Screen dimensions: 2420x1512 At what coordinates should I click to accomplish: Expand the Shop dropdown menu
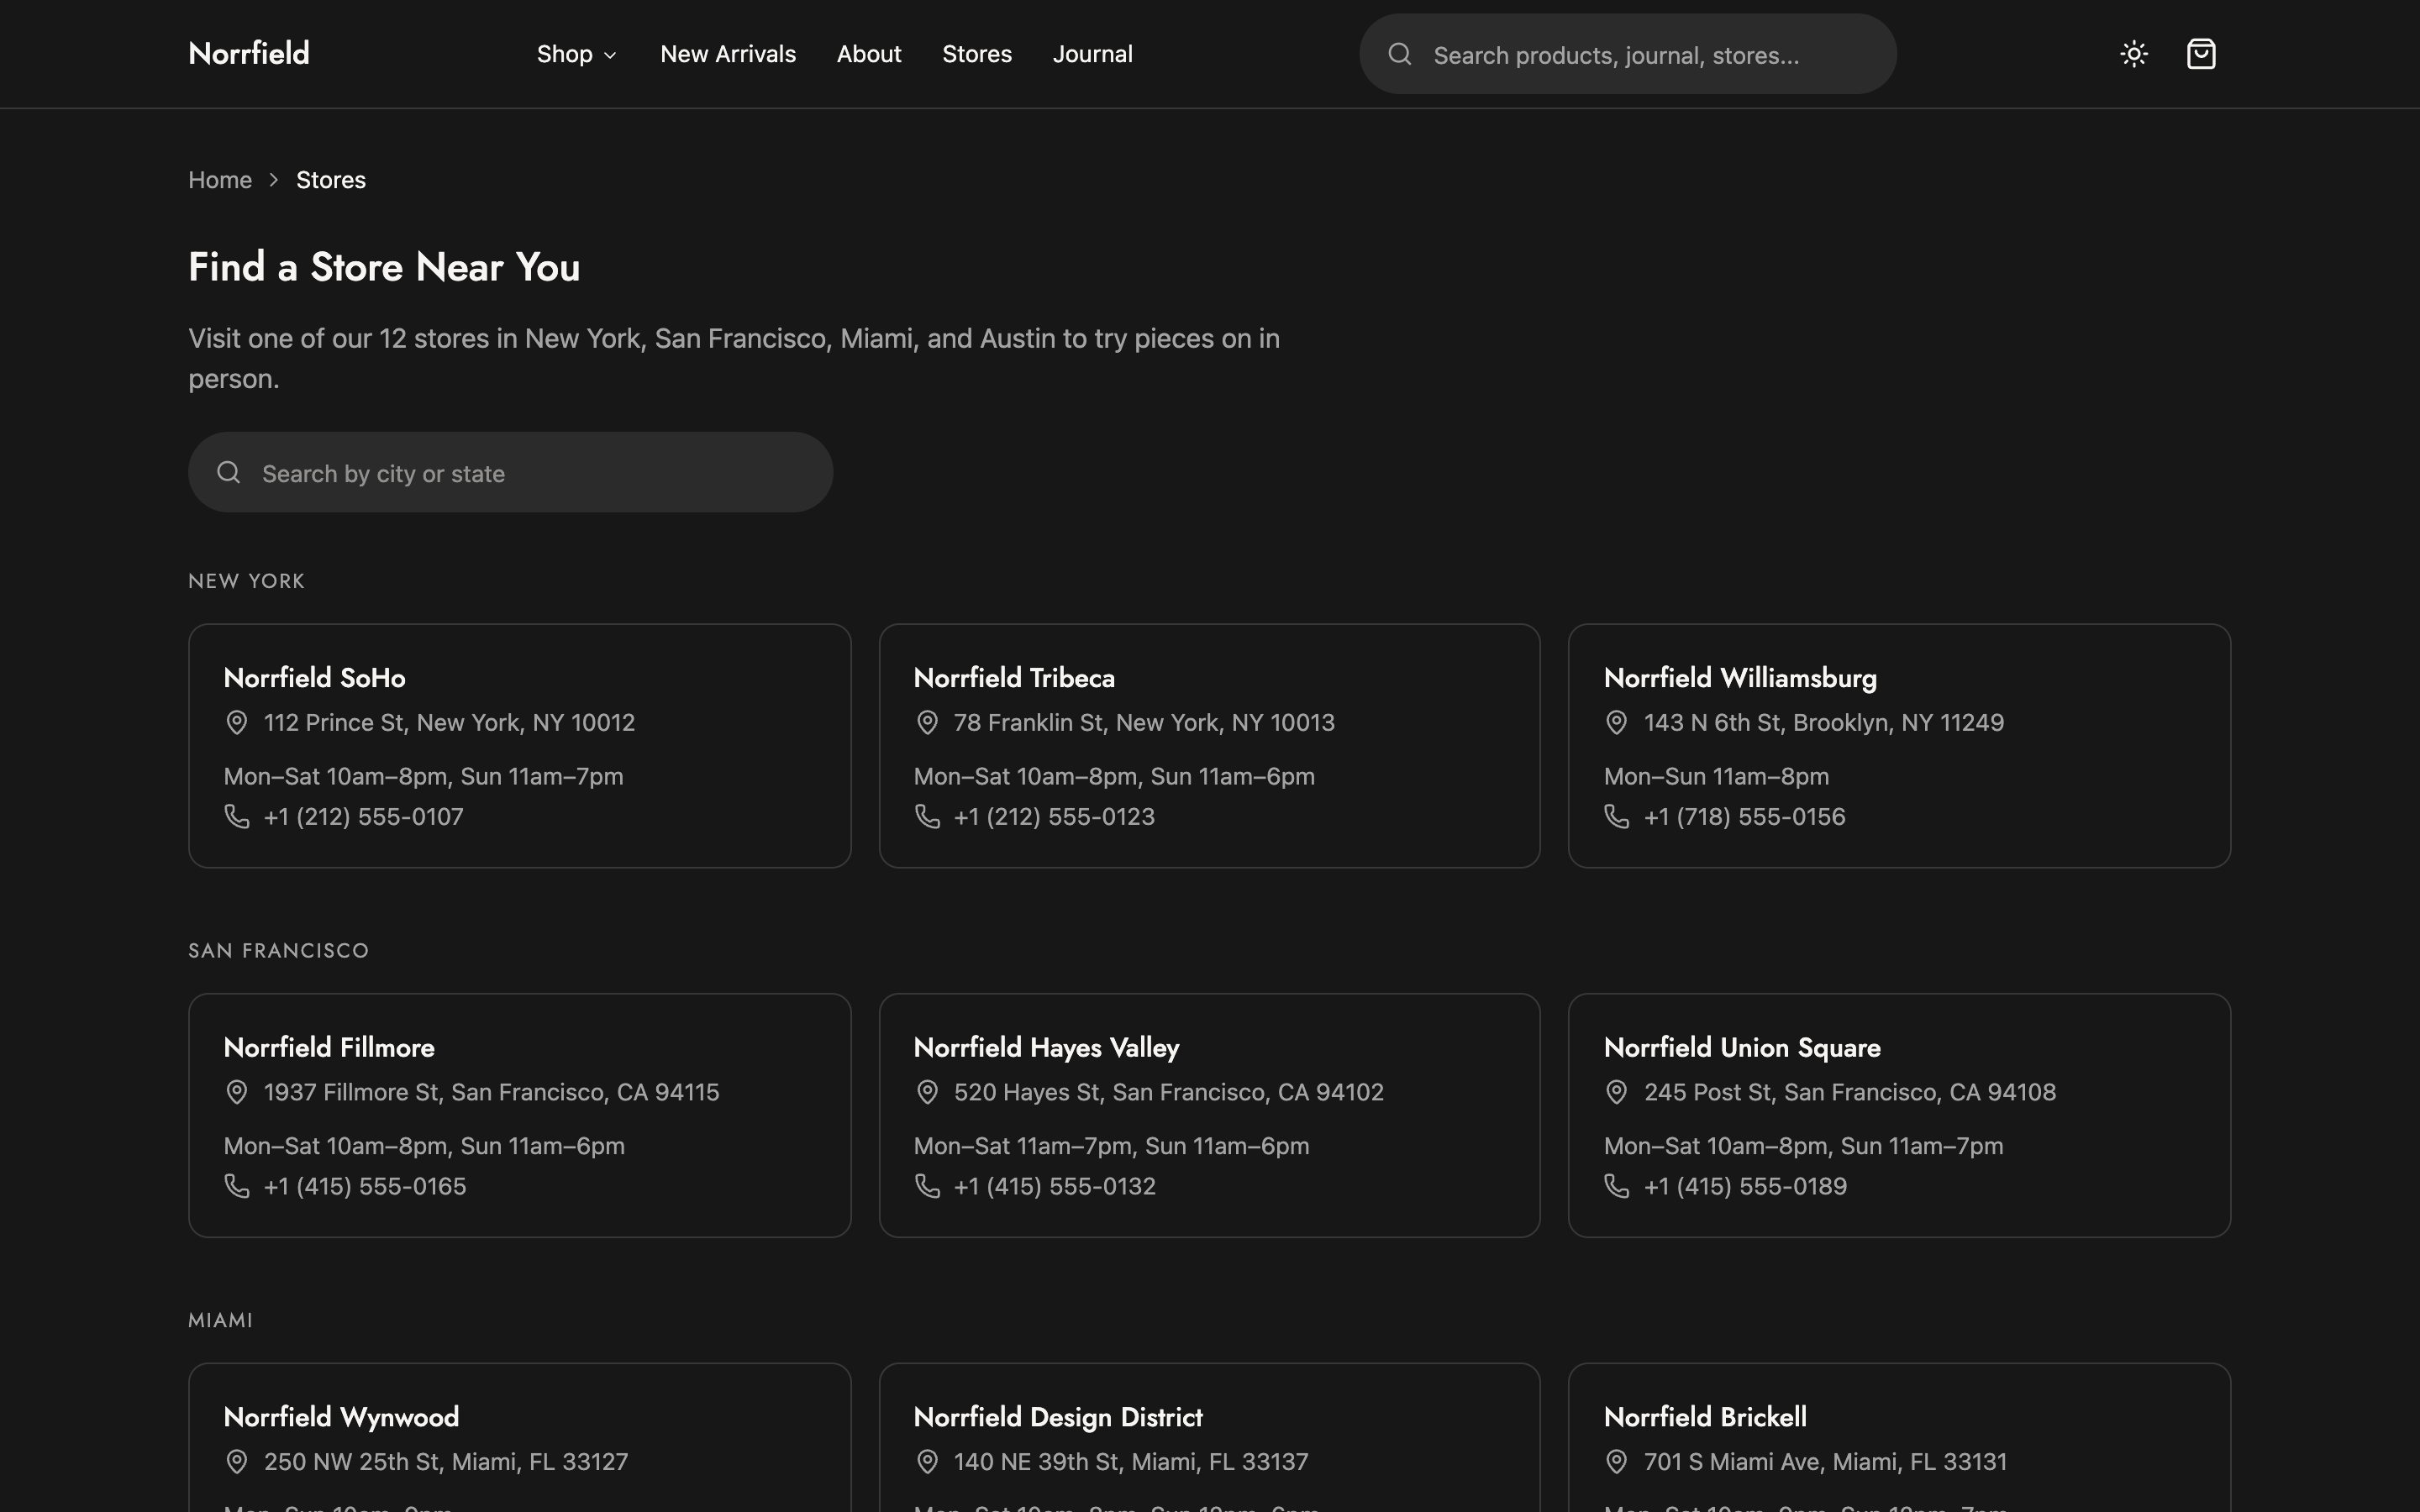(577, 54)
